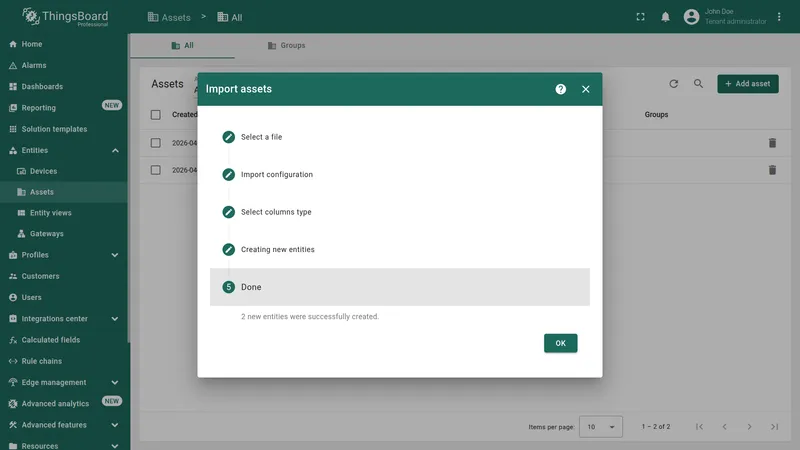Open the top-right three-dot user menu
800x450 pixels.
(x=779, y=17)
